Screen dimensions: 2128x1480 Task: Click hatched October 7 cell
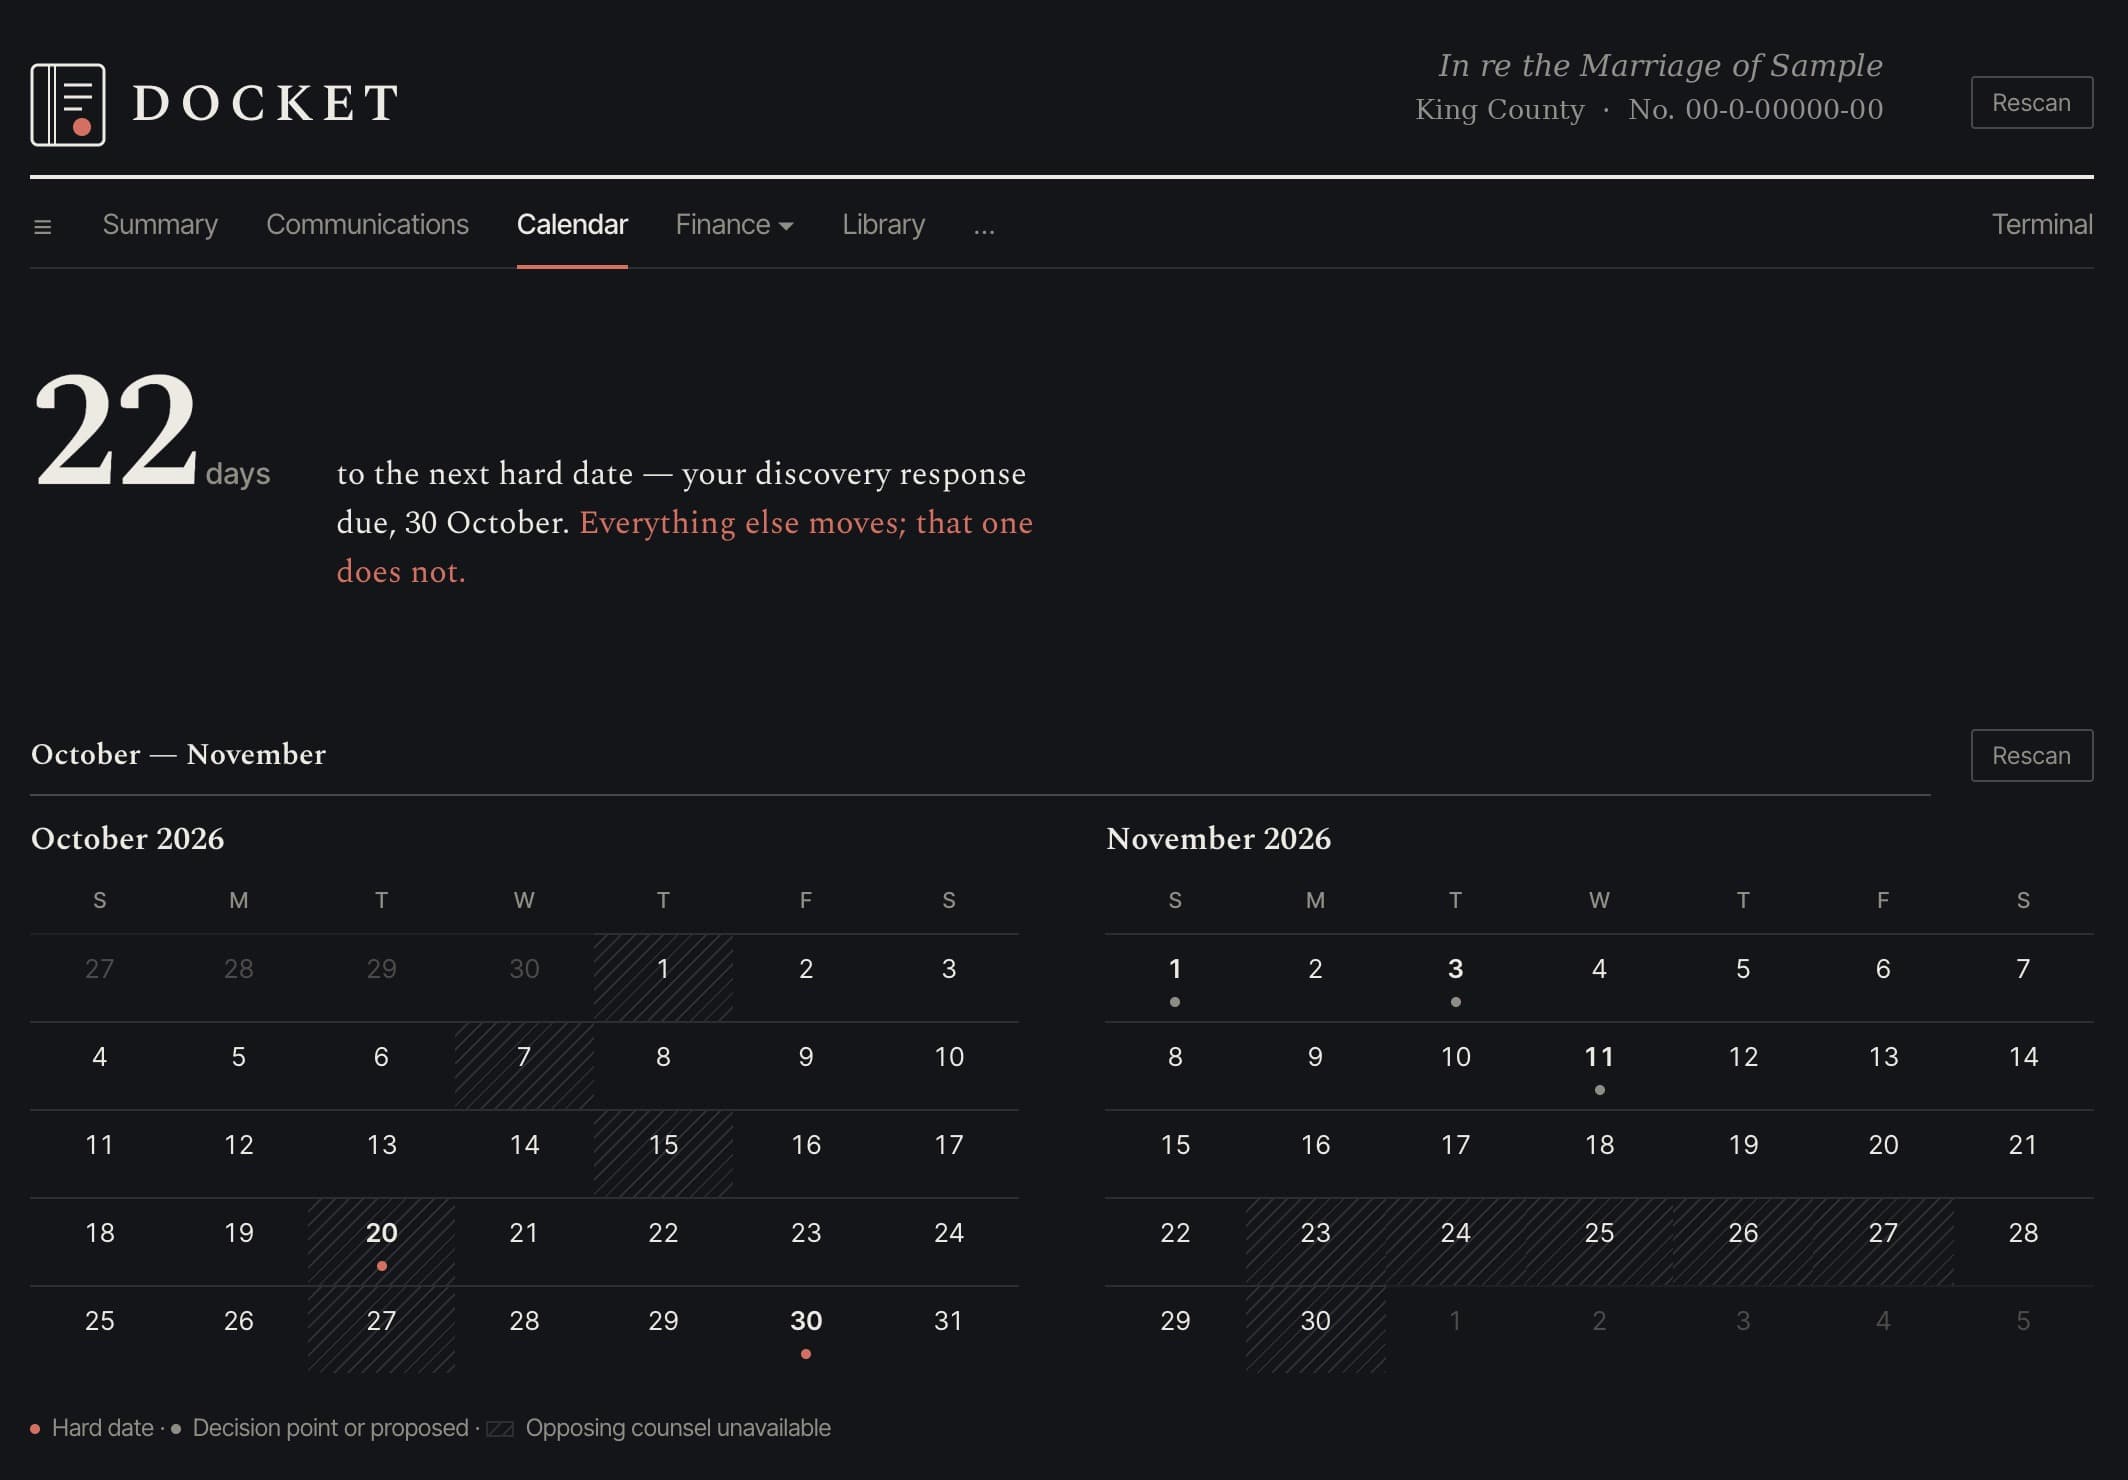(x=524, y=1066)
